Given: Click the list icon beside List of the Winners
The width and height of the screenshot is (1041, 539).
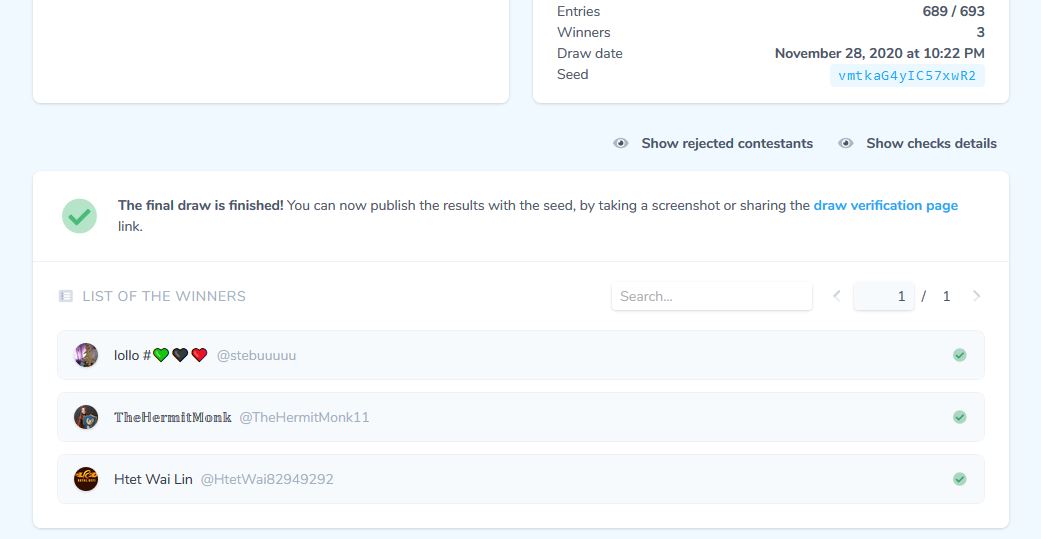Looking at the screenshot, I should click(66, 296).
